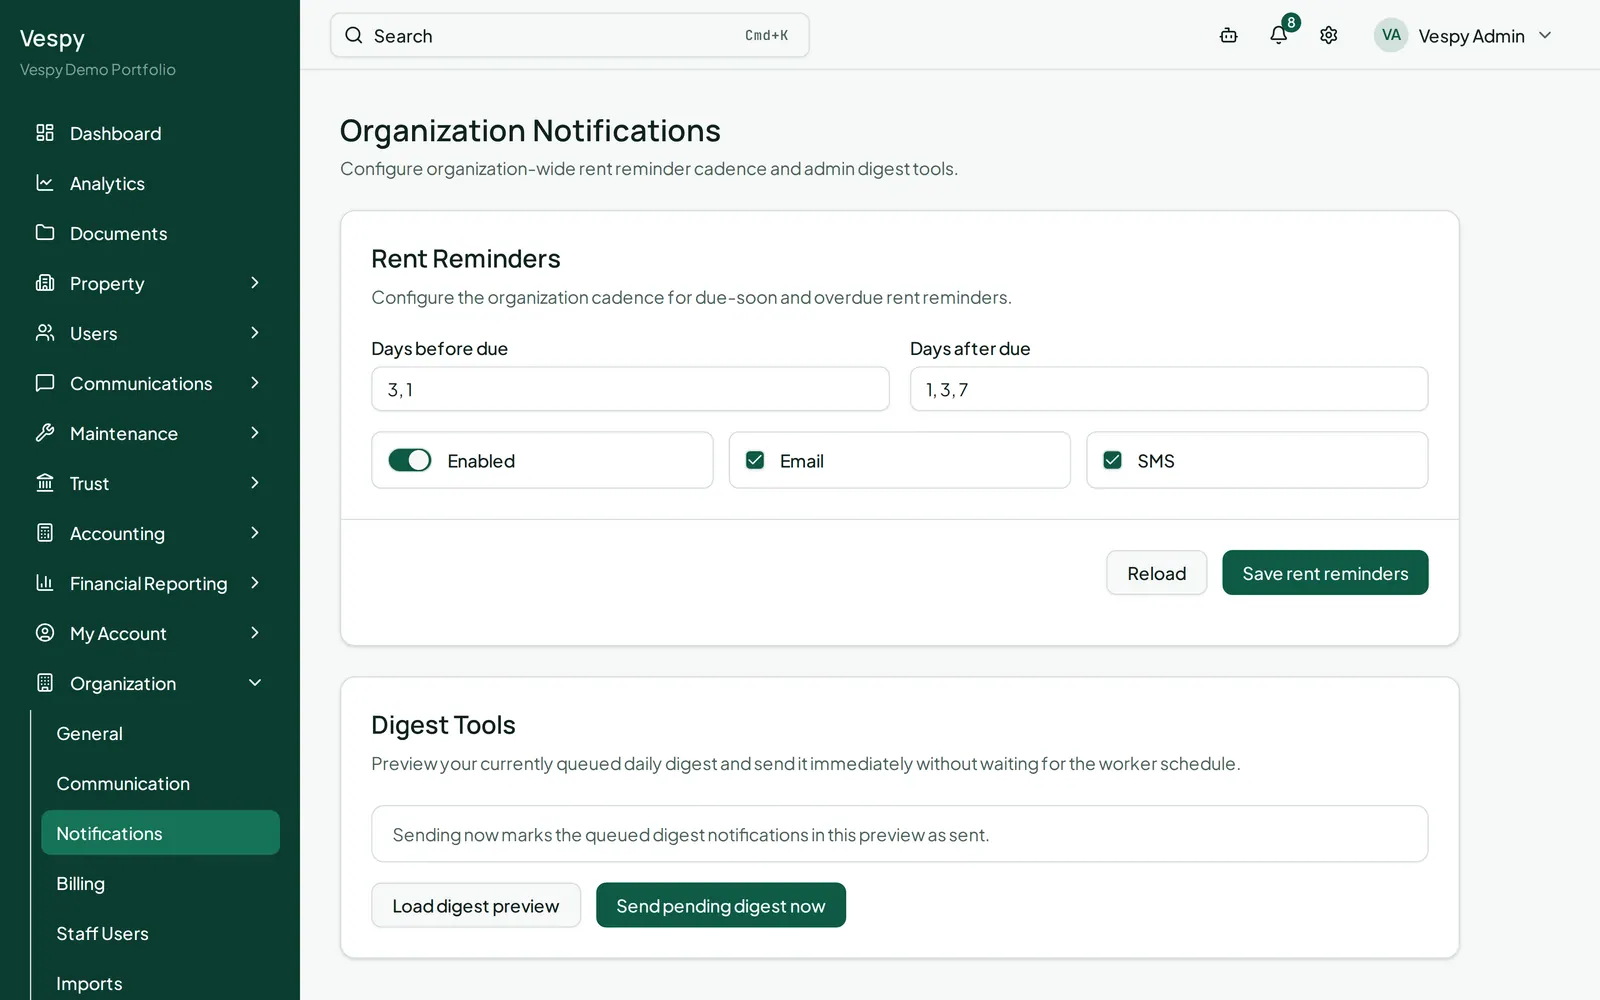Click the 'Sending now marks' notice text
The image size is (1600, 1000).
(691, 835)
